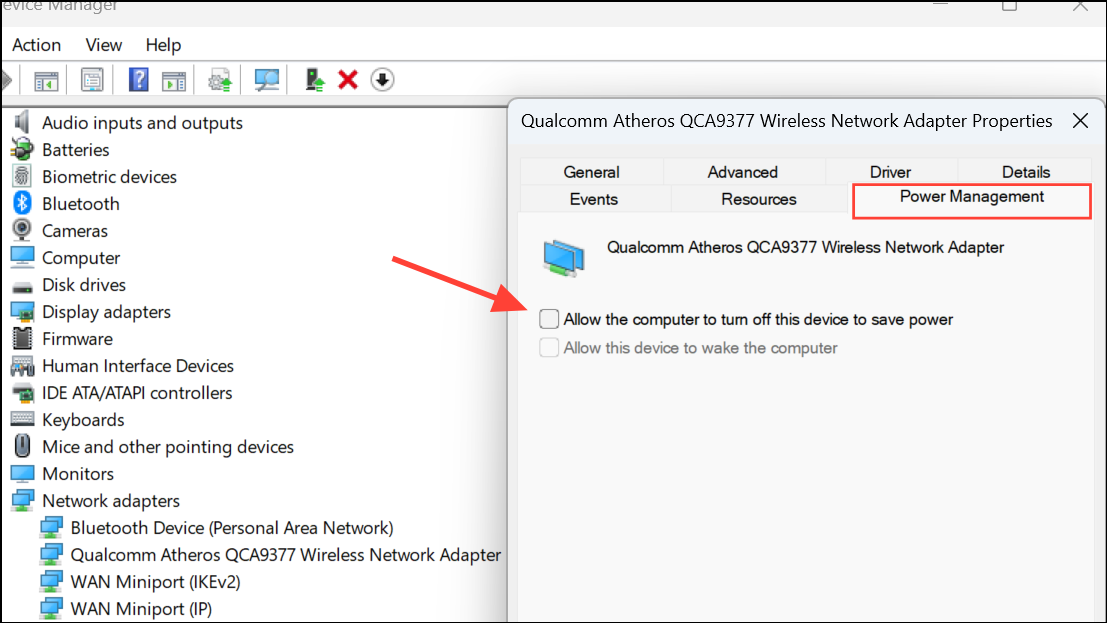Select WAN Miniport (IKEv2) in the device tree
1107x623 pixels.
tap(156, 581)
